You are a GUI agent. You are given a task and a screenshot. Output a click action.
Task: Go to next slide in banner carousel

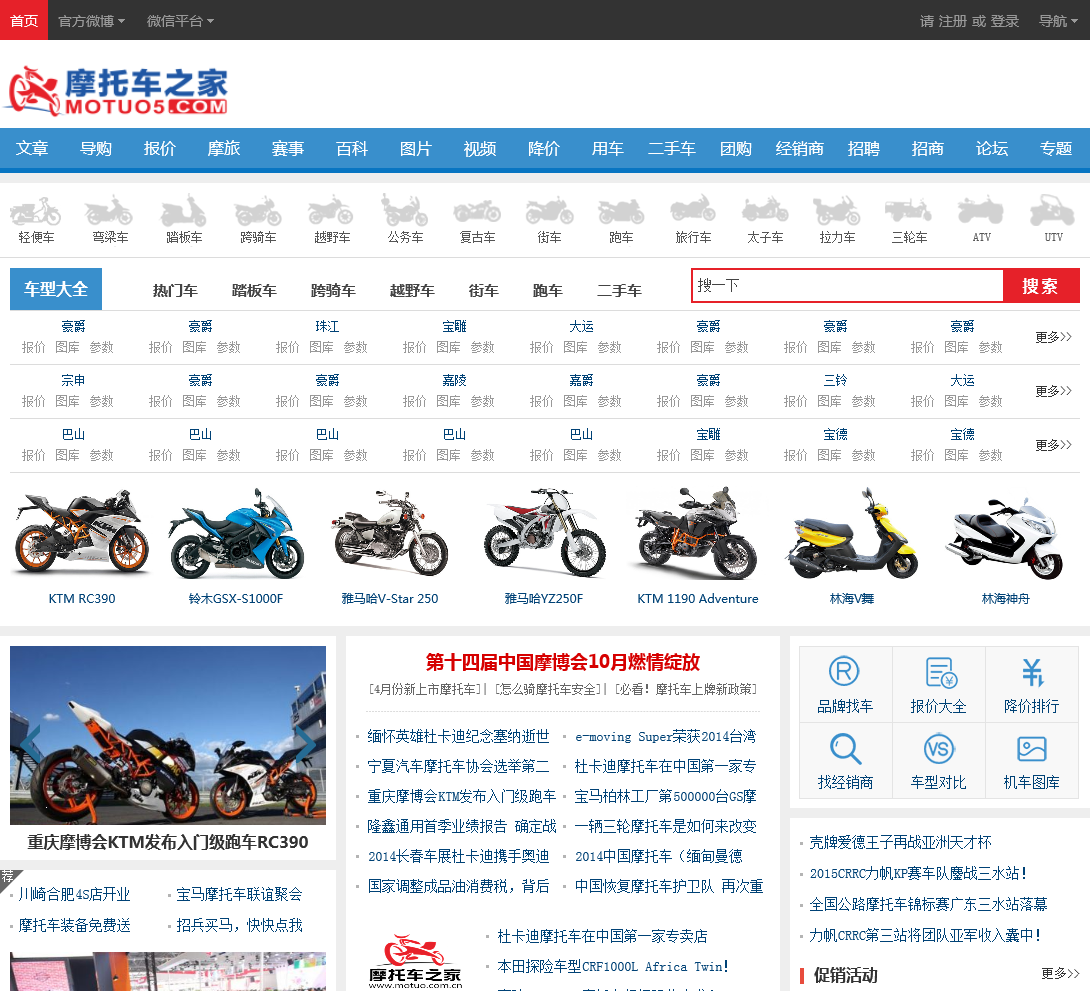tap(306, 742)
